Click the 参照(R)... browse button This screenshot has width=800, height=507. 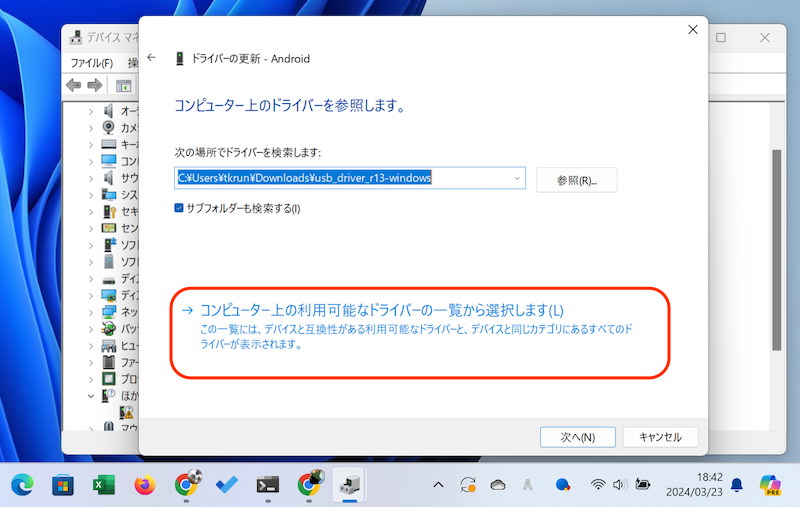pyautogui.click(x=576, y=180)
